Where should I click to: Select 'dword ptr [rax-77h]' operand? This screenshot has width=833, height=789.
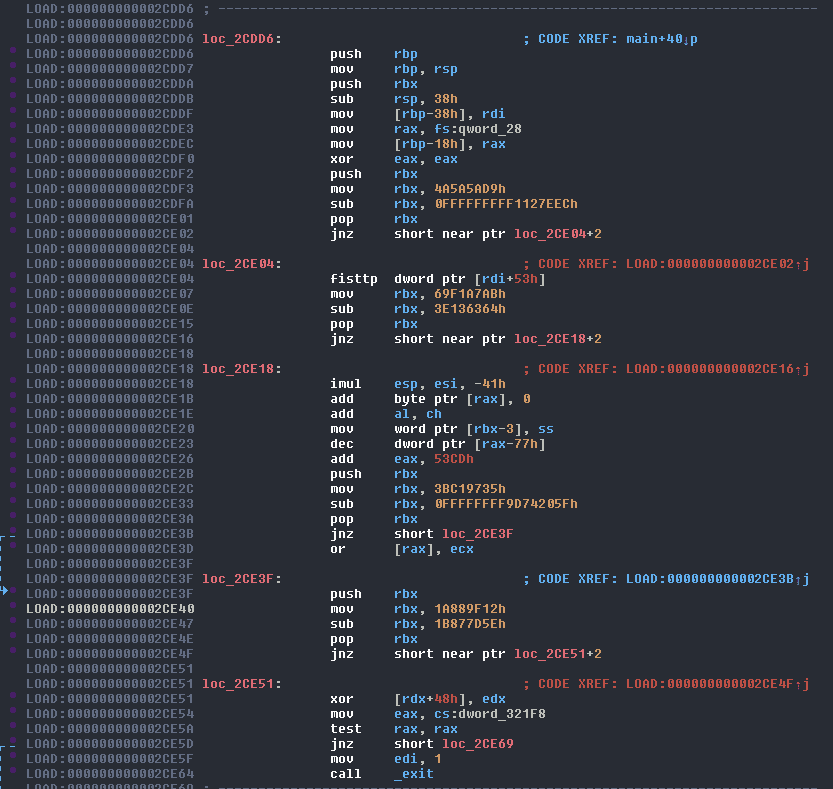pyautogui.click(x=470, y=444)
